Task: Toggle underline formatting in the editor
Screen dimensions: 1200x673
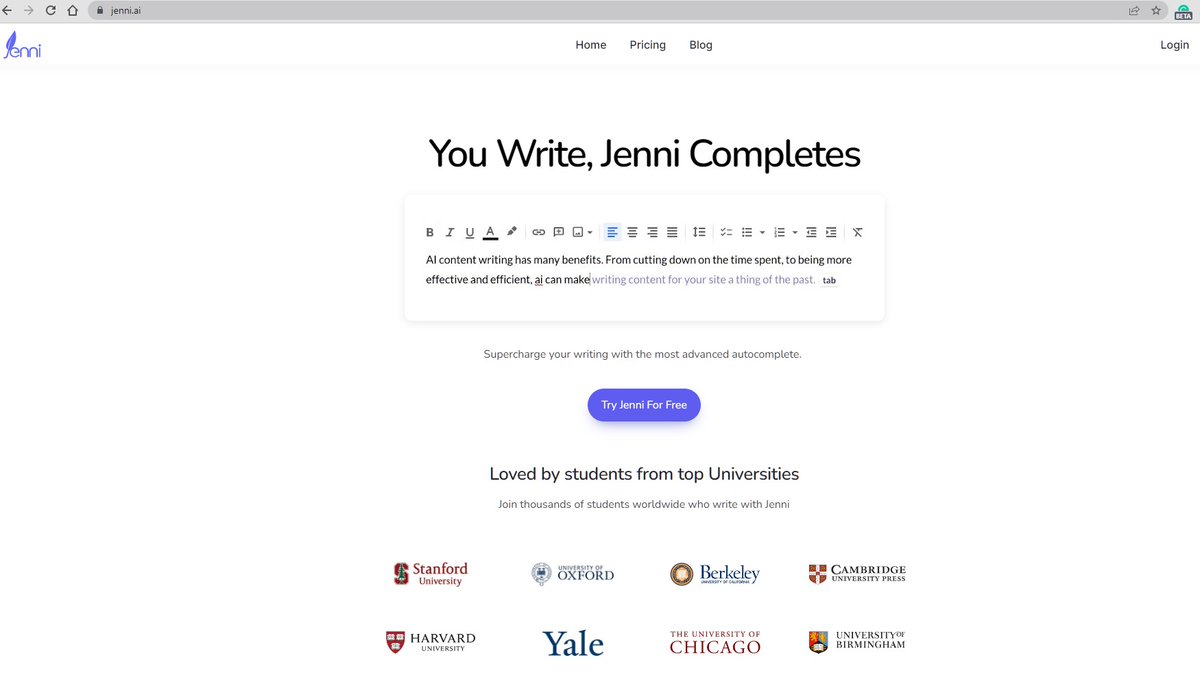Action: pos(470,232)
